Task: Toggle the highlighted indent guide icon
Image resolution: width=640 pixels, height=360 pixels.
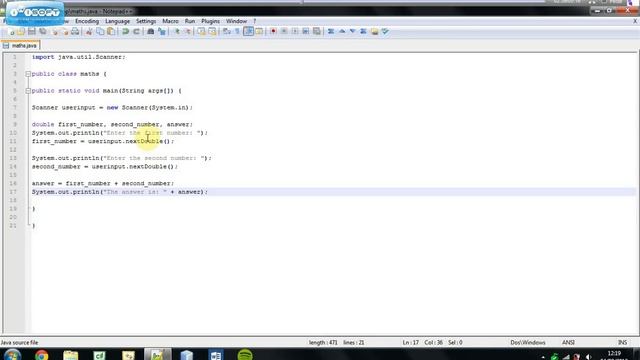Action: pos(248,31)
